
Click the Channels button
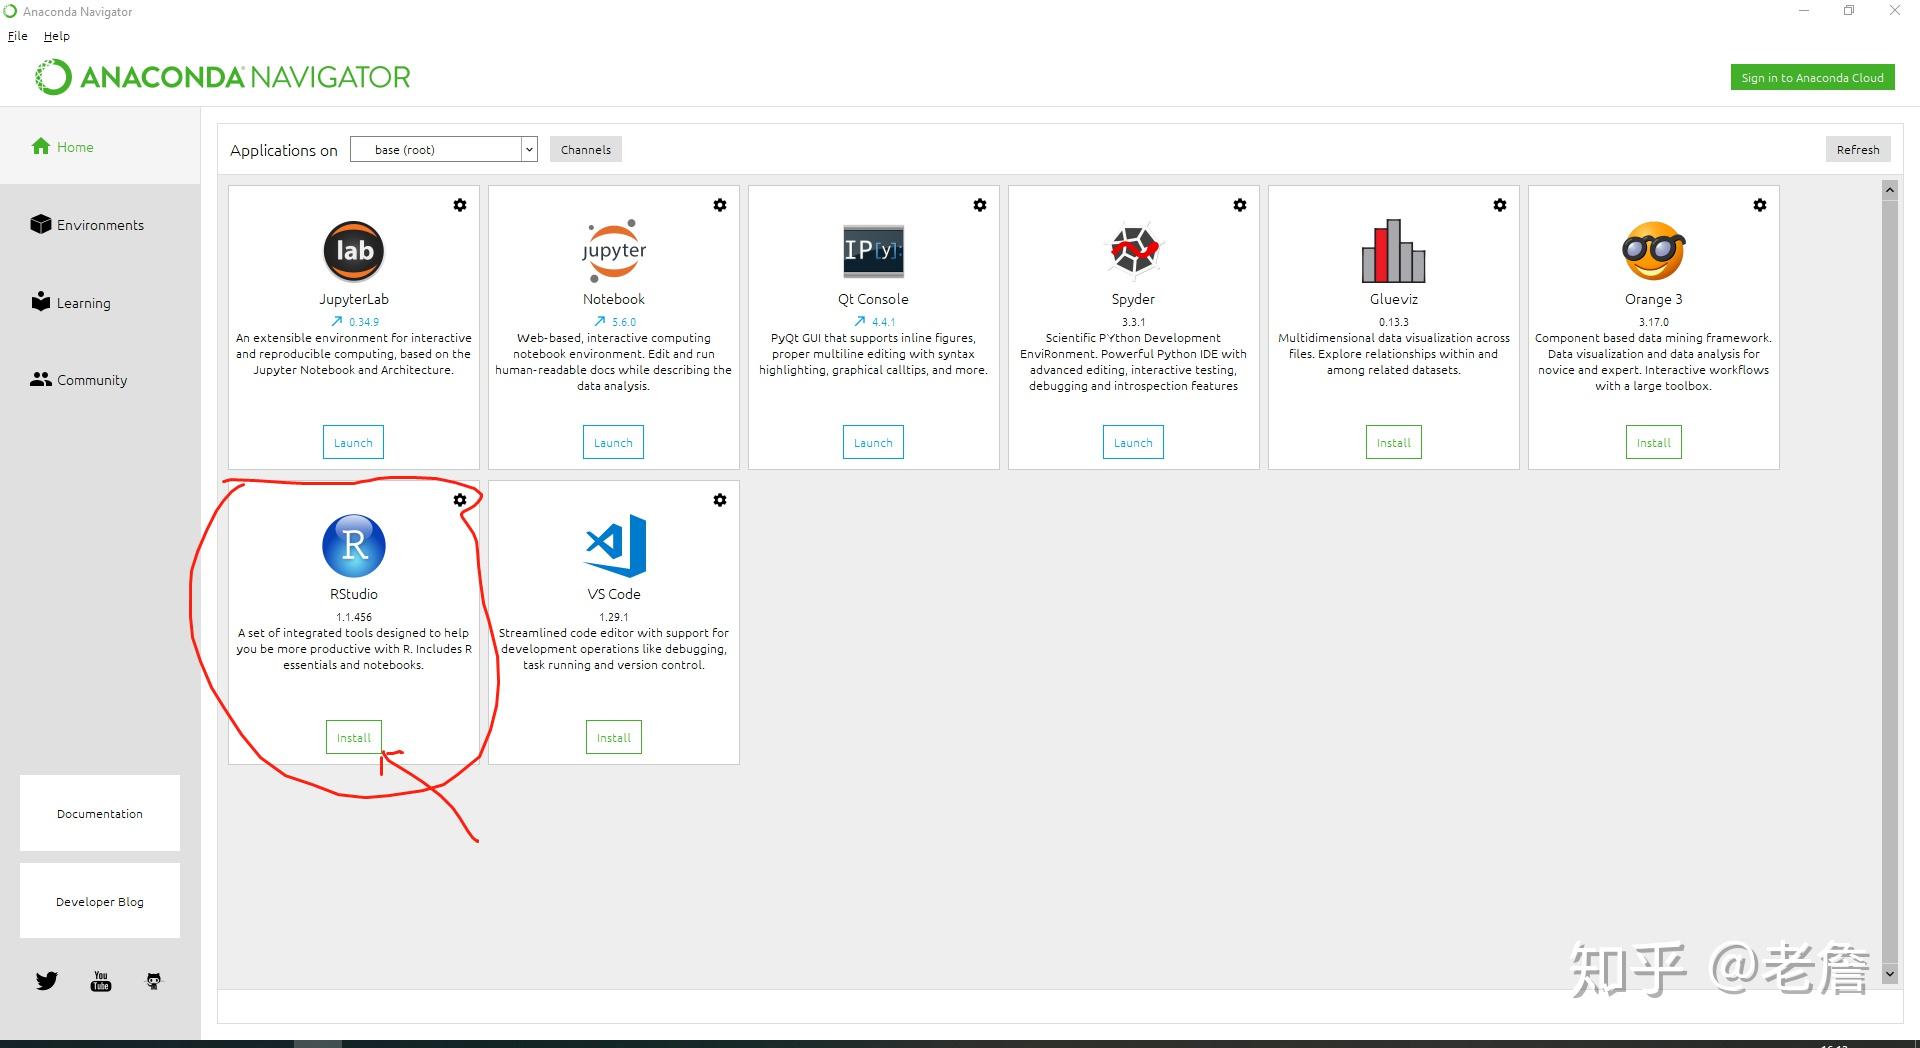586,150
